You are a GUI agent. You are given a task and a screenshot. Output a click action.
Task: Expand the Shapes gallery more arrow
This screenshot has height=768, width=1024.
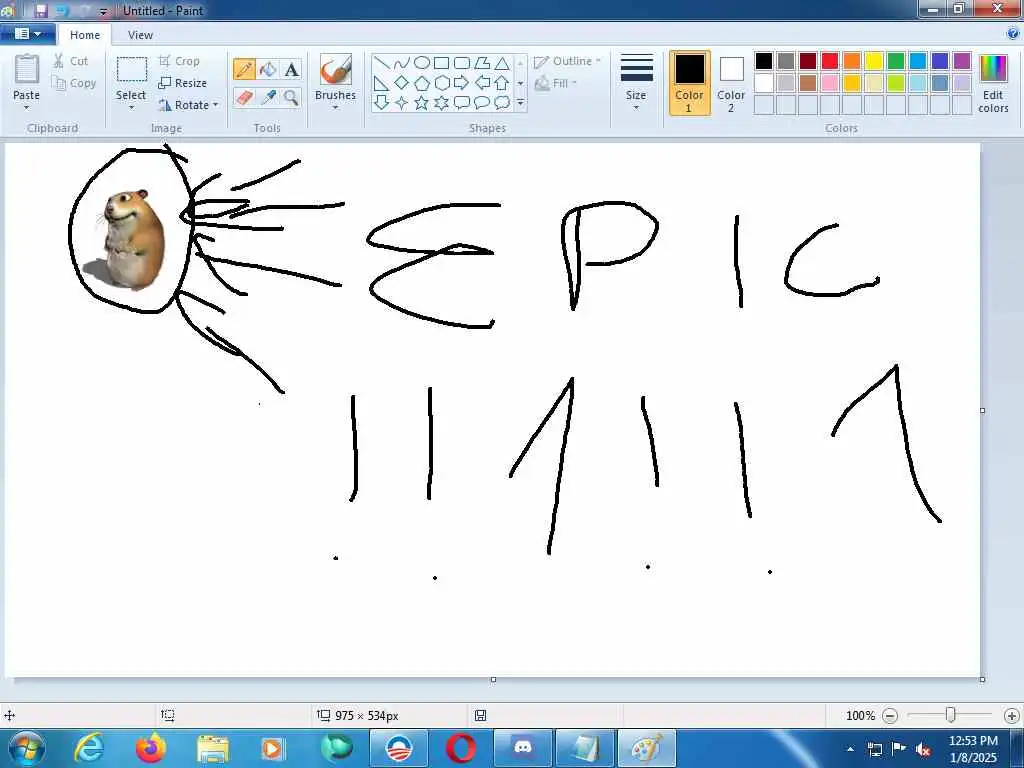[x=520, y=103]
